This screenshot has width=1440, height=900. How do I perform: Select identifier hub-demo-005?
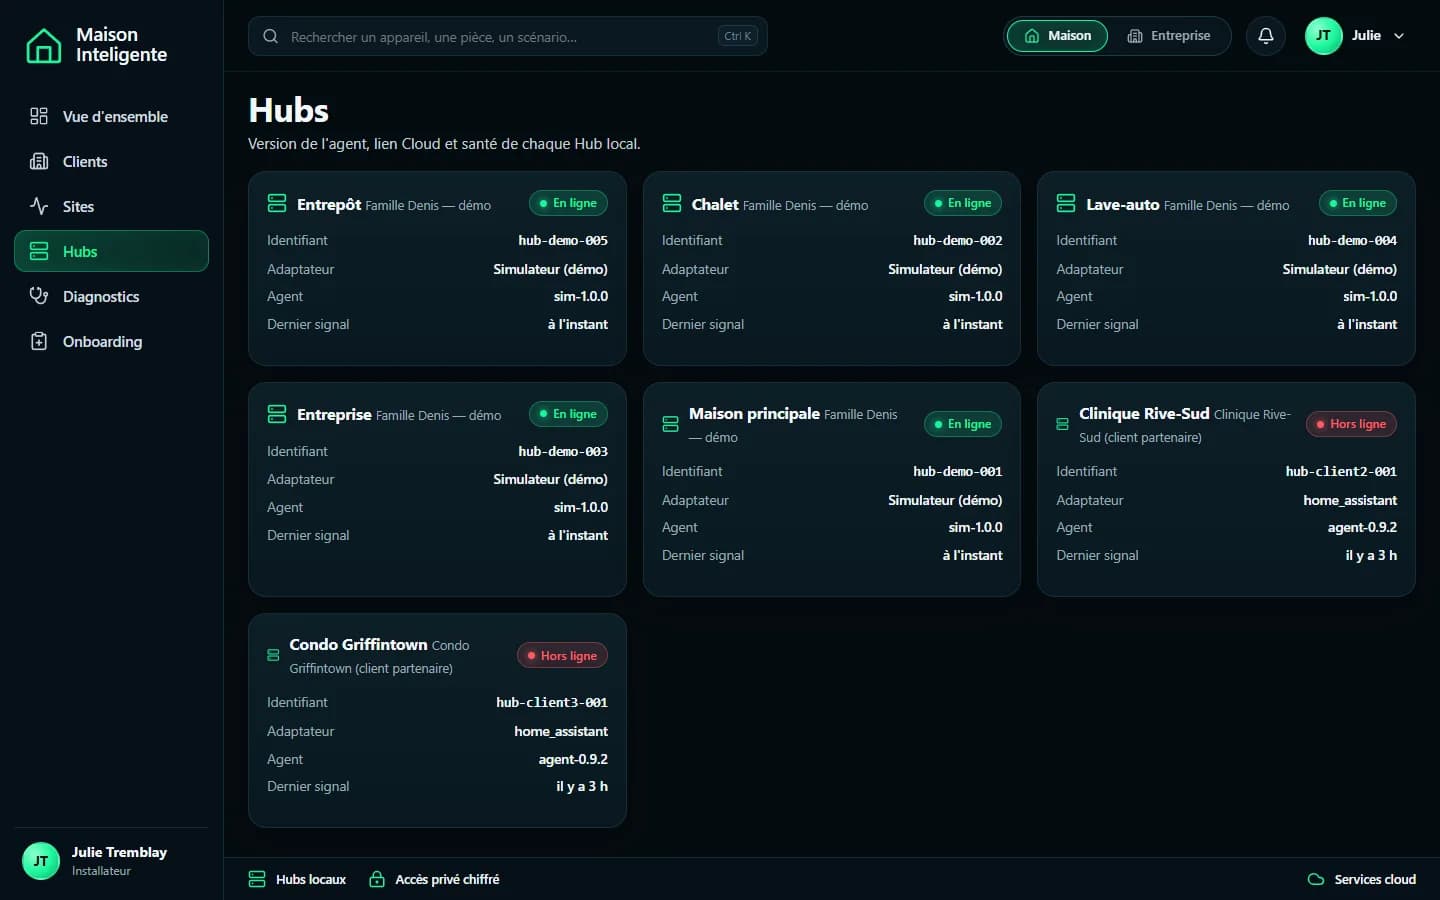pos(563,240)
